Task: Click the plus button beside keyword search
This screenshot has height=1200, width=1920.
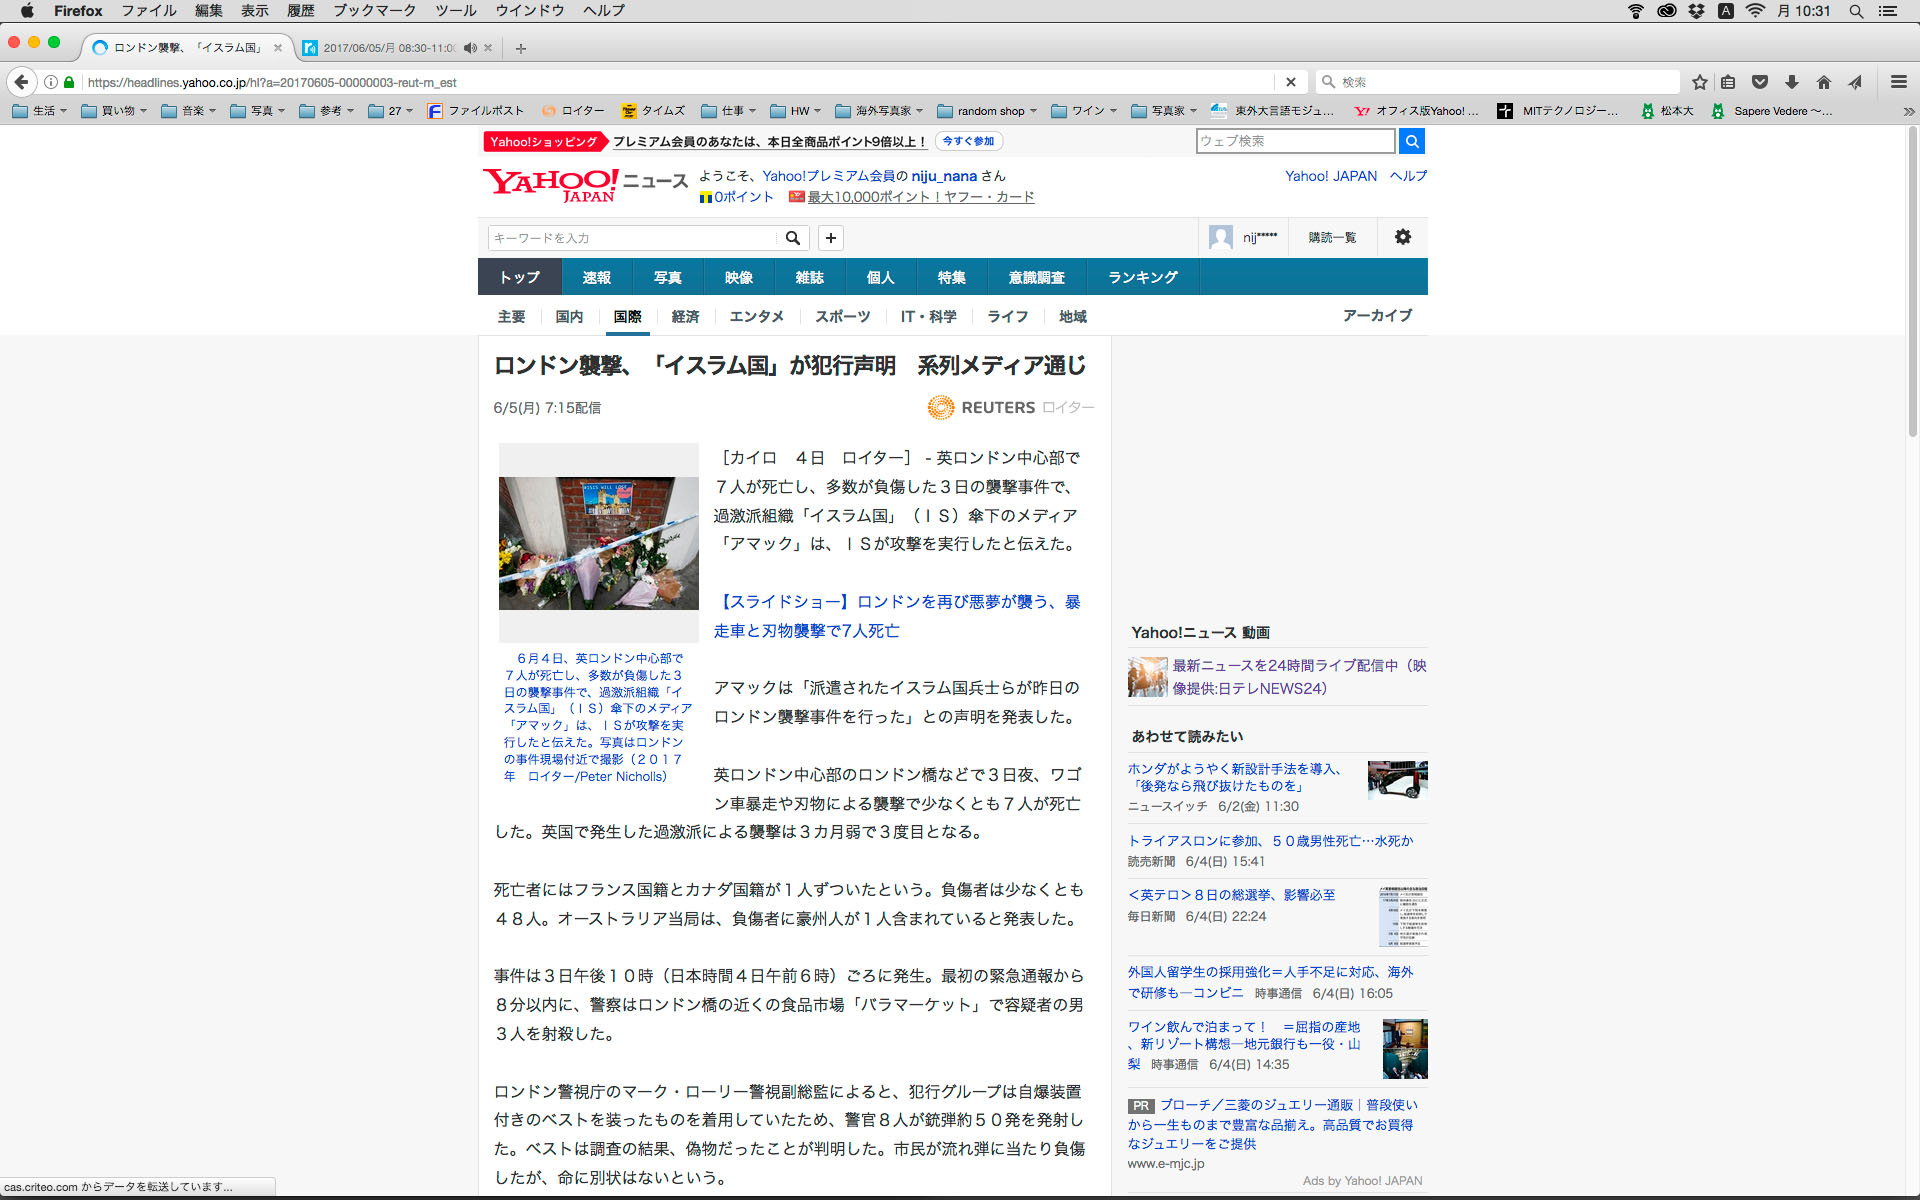Action: pyautogui.click(x=830, y=238)
